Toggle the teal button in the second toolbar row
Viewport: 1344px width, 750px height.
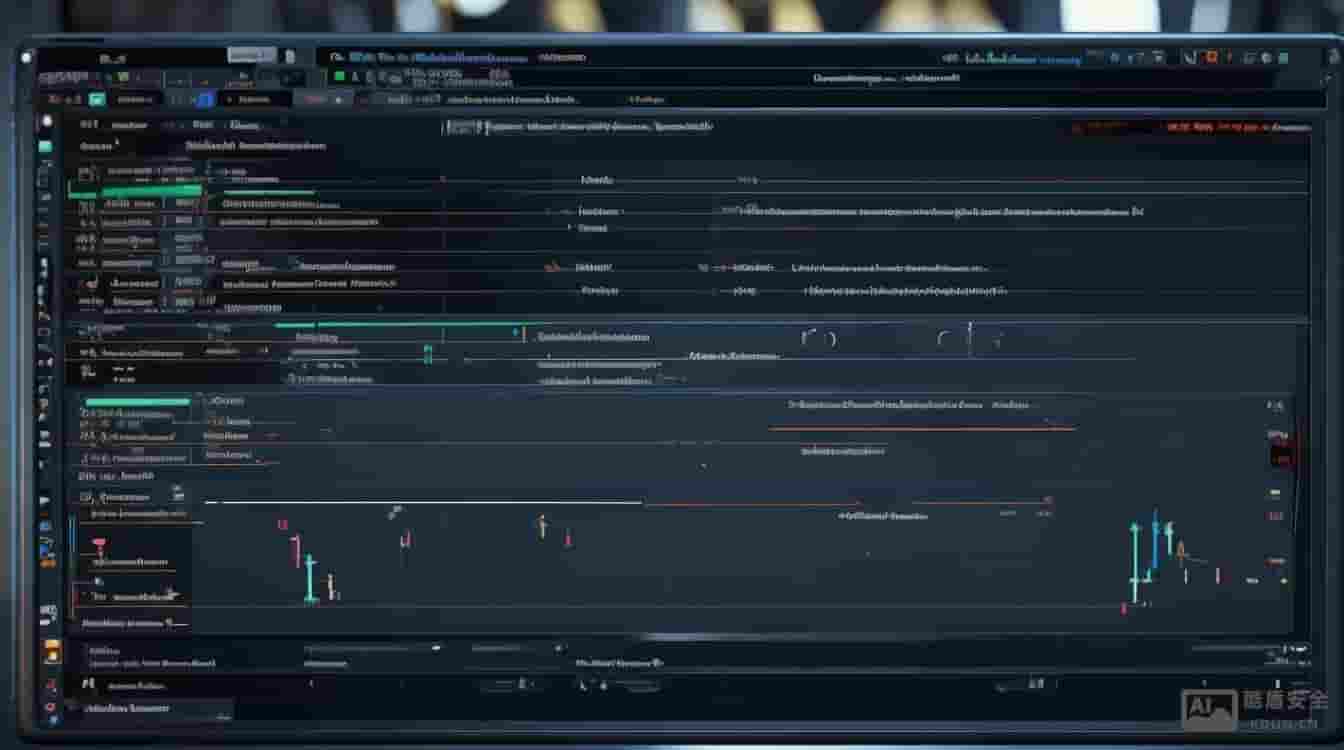[97, 99]
